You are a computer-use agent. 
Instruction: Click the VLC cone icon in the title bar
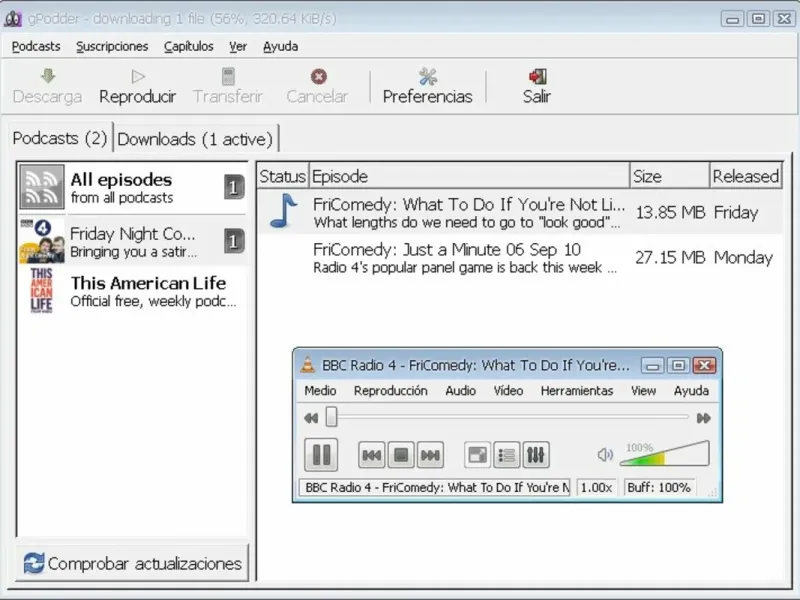click(x=307, y=365)
